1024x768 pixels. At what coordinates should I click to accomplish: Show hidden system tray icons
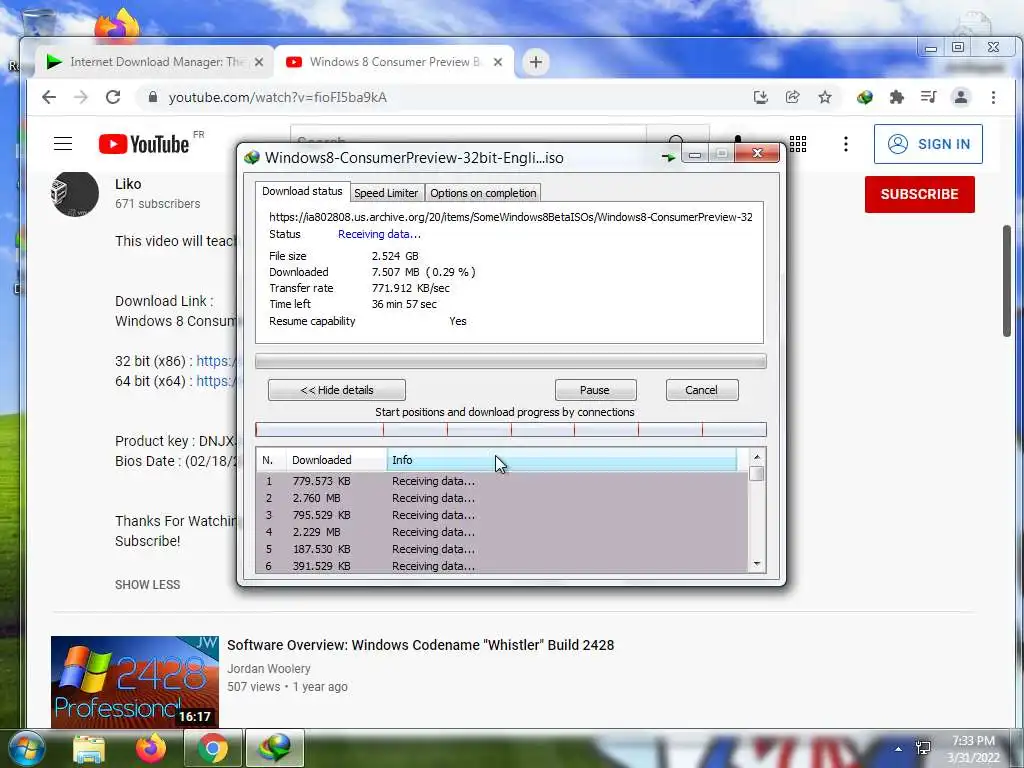[x=898, y=749]
